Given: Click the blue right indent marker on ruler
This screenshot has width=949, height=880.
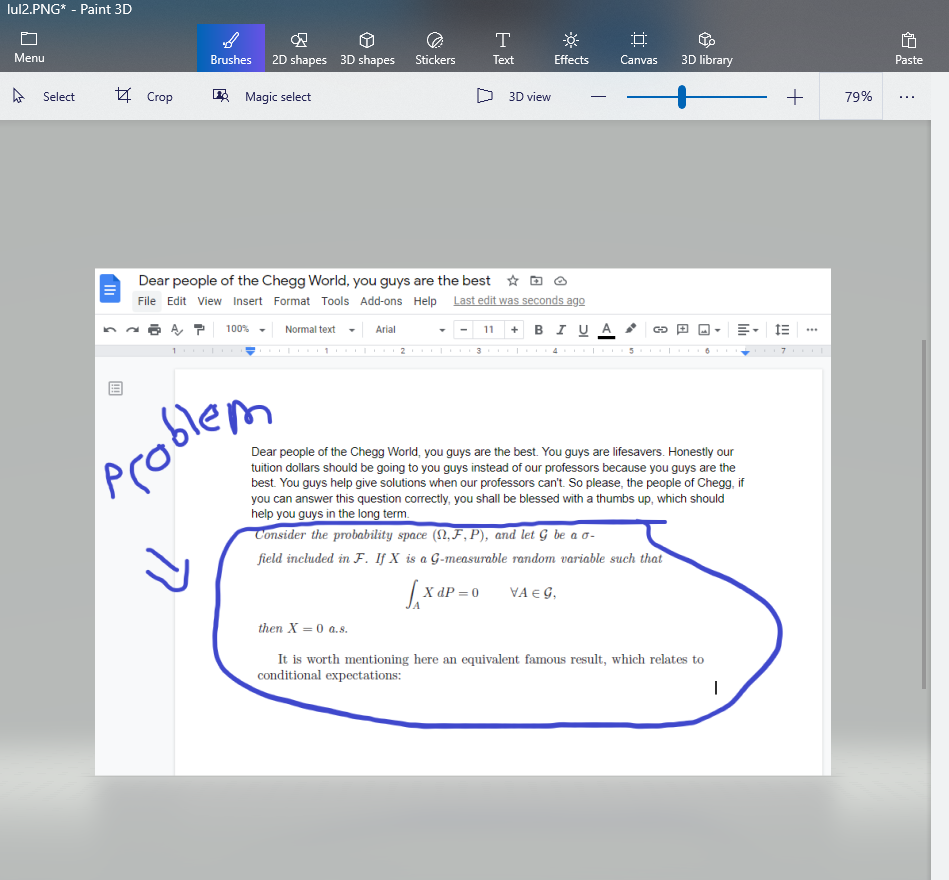Looking at the screenshot, I should 745,352.
